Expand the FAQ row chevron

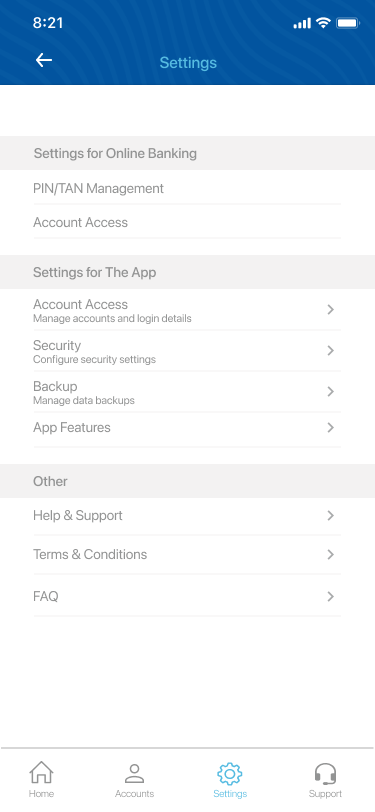click(330, 597)
